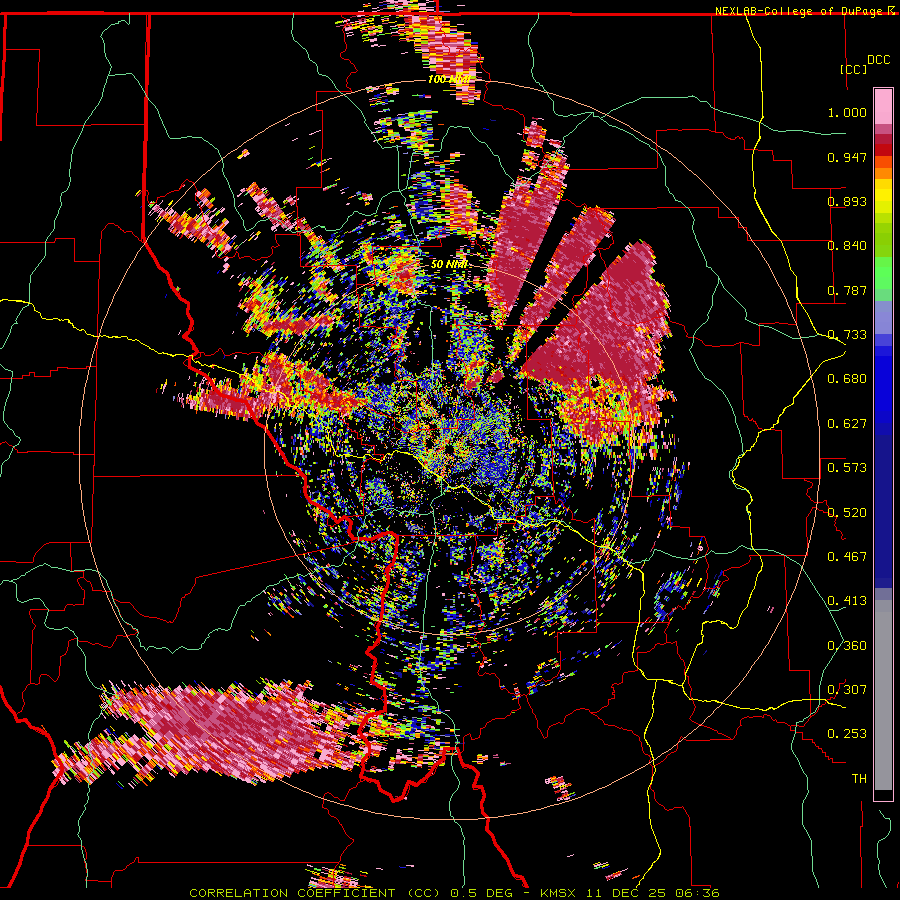900x900 pixels.
Task: Select the 0.360 color scale value
Action: click(x=847, y=646)
